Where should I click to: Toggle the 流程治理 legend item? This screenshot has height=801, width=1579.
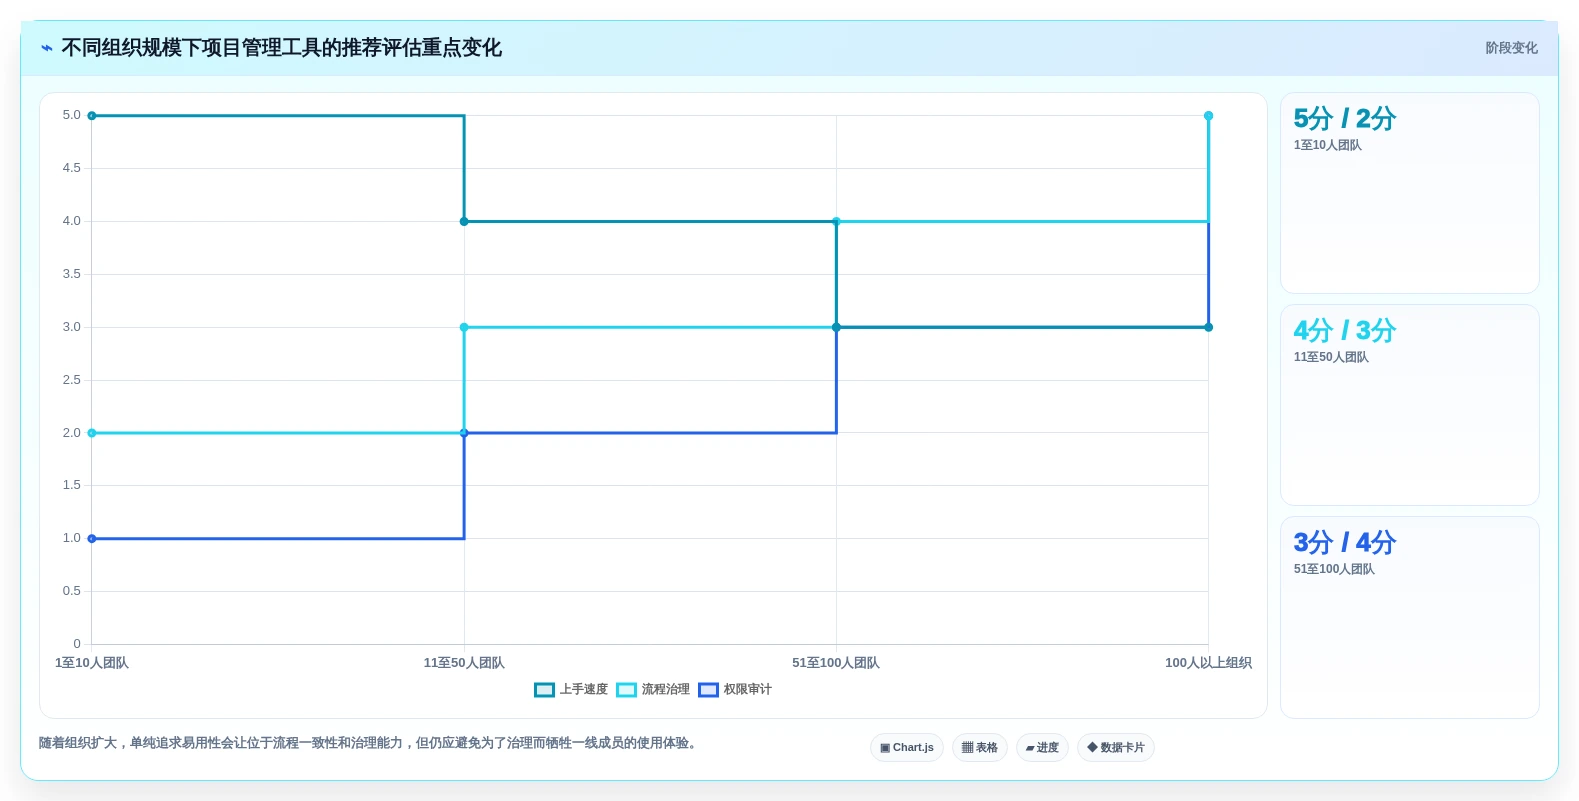click(x=653, y=690)
